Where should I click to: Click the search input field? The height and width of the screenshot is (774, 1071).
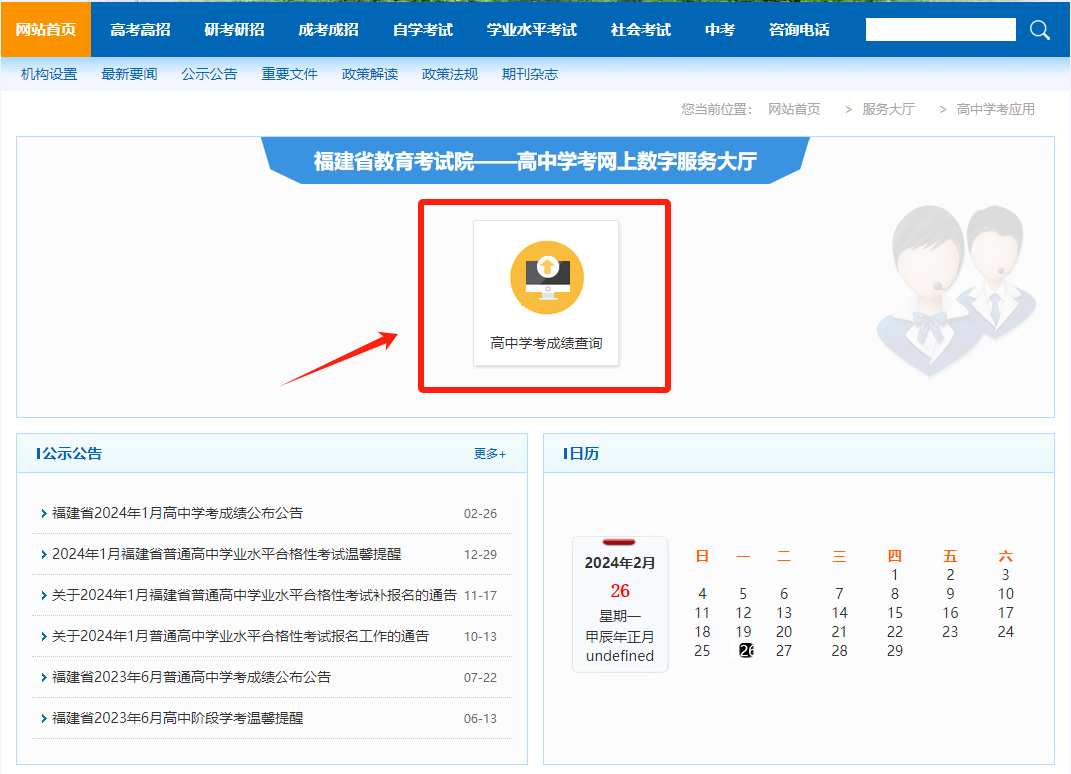(941, 30)
